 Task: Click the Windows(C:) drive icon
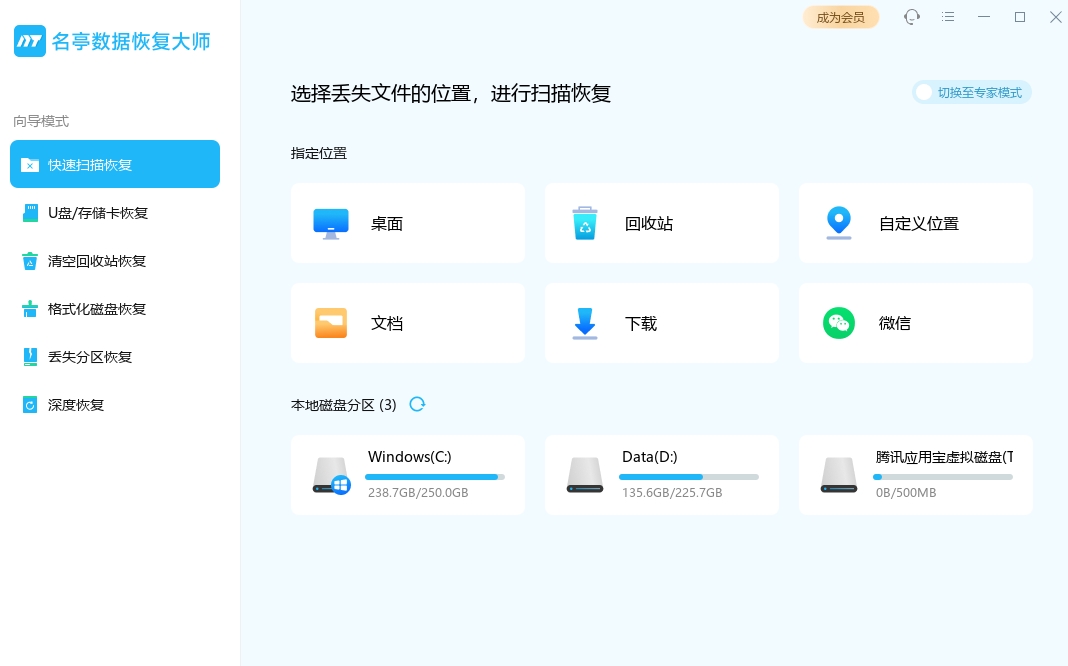[x=331, y=475]
